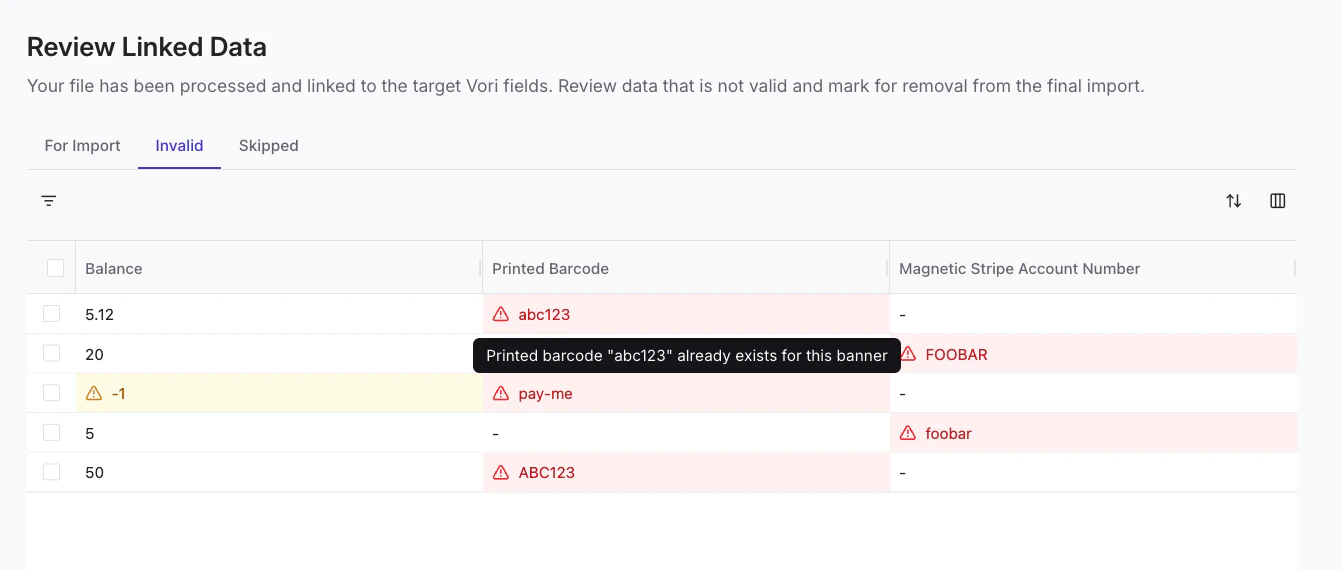
Task: Switch to the For Import tab
Action: pos(82,146)
